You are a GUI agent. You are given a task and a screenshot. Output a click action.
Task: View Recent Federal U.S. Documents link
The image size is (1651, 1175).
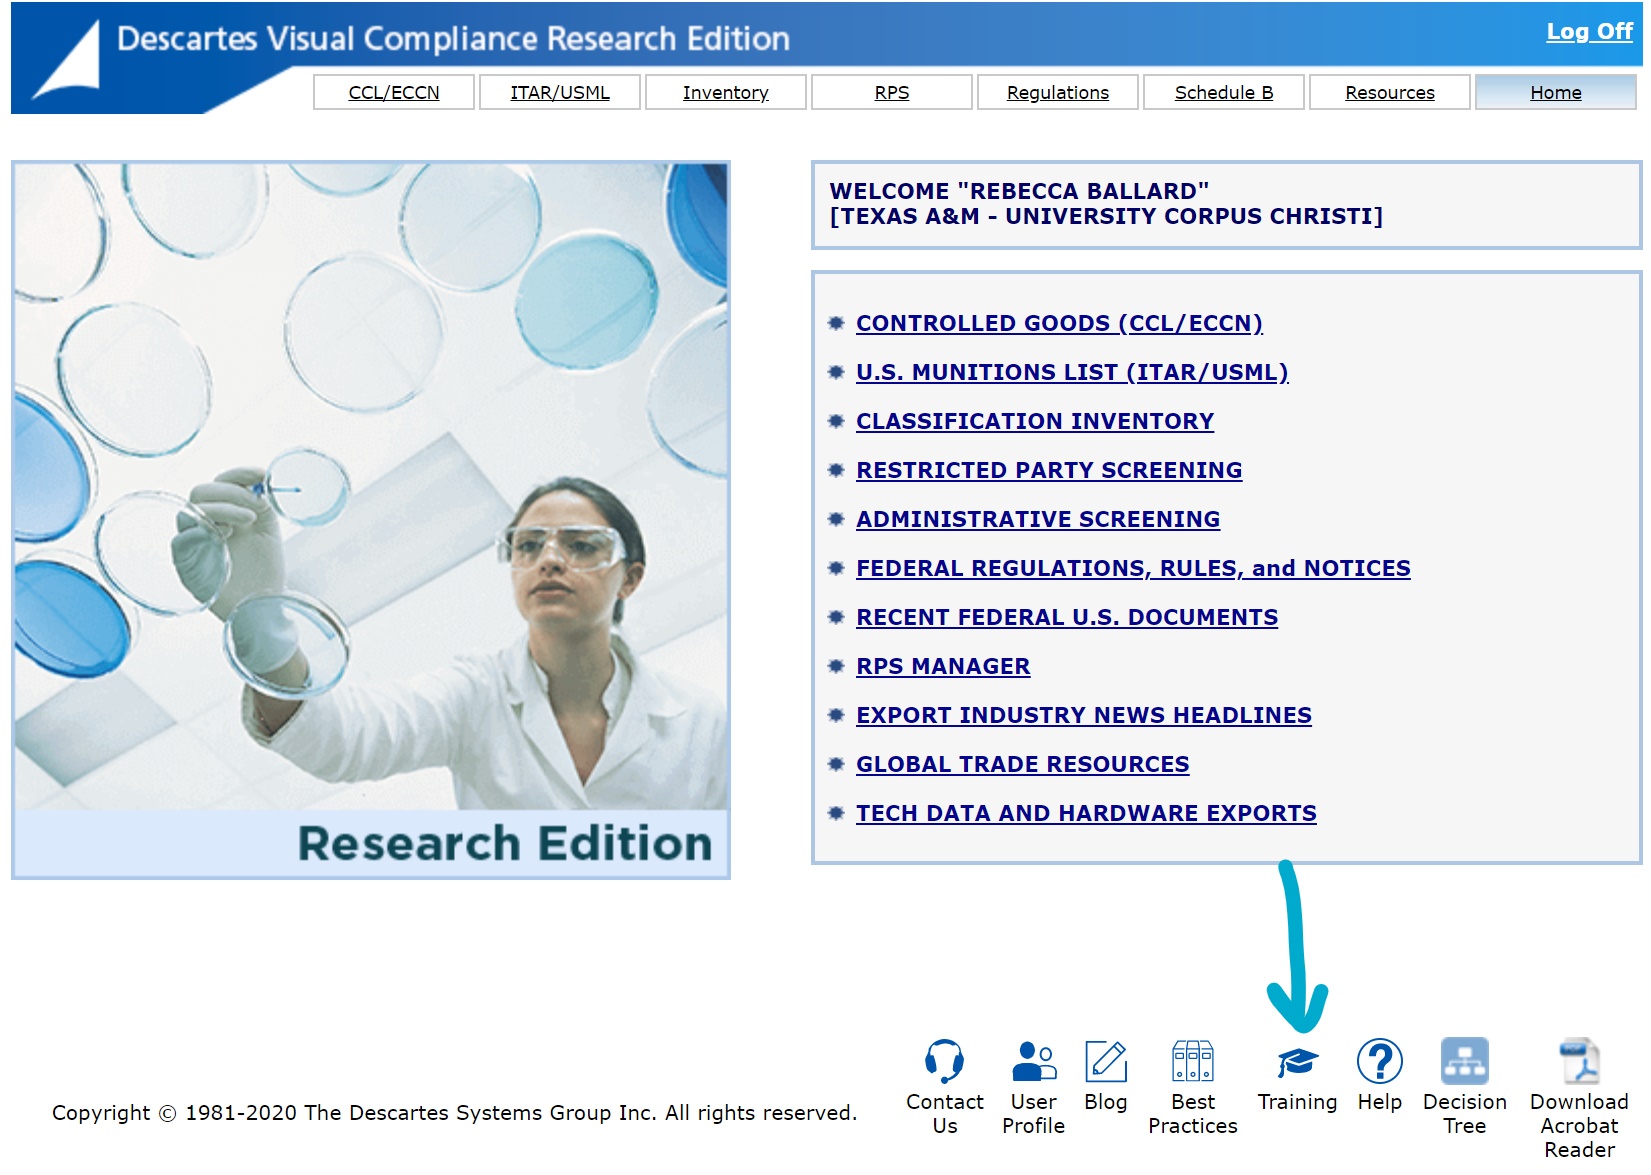(1067, 617)
